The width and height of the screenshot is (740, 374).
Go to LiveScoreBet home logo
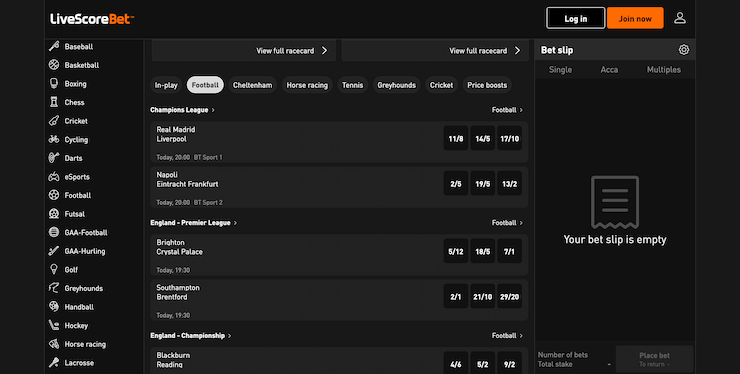click(x=92, y=19)
